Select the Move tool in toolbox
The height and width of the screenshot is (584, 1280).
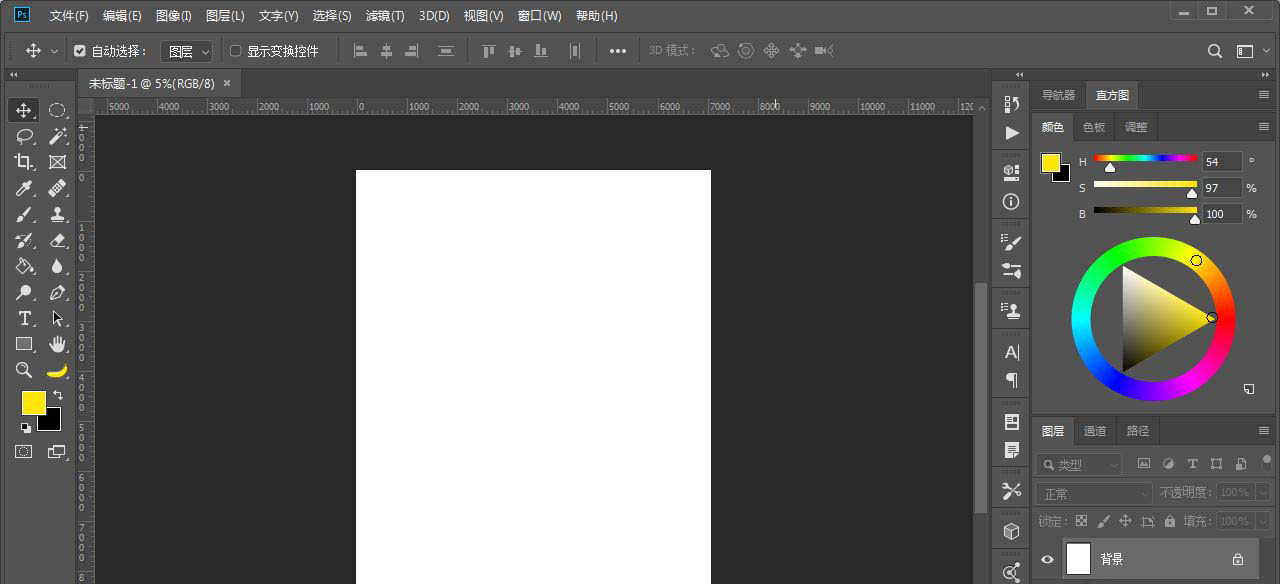click(x=24, y=110)
